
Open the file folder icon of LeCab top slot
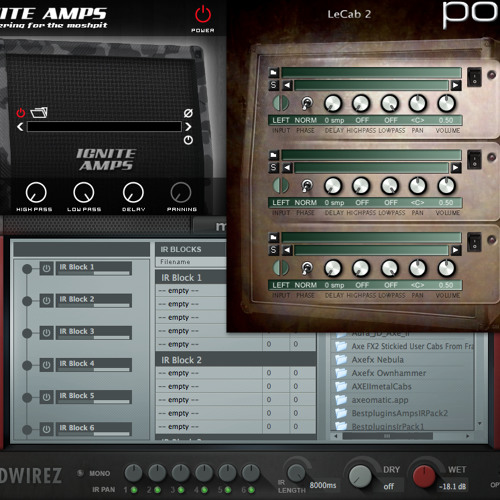(x=274, y=72)
